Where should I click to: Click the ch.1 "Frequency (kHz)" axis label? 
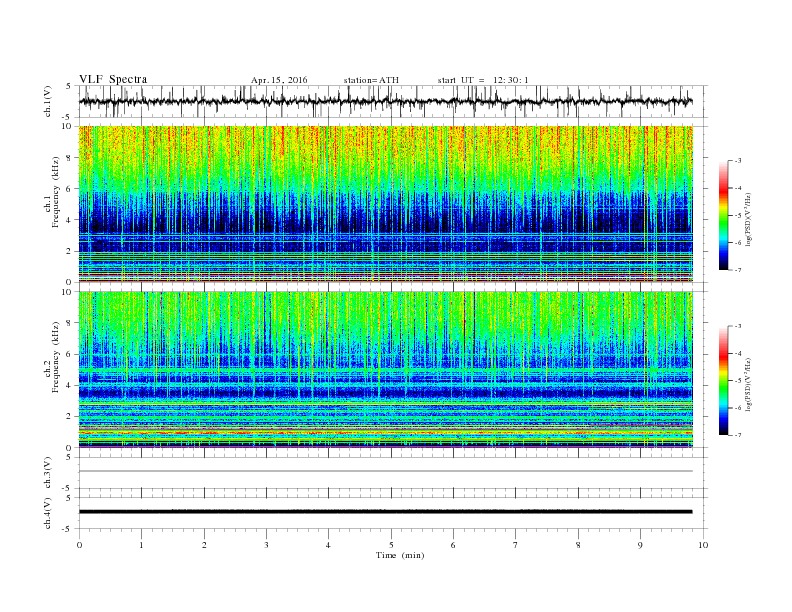click(x=56, y=192)
